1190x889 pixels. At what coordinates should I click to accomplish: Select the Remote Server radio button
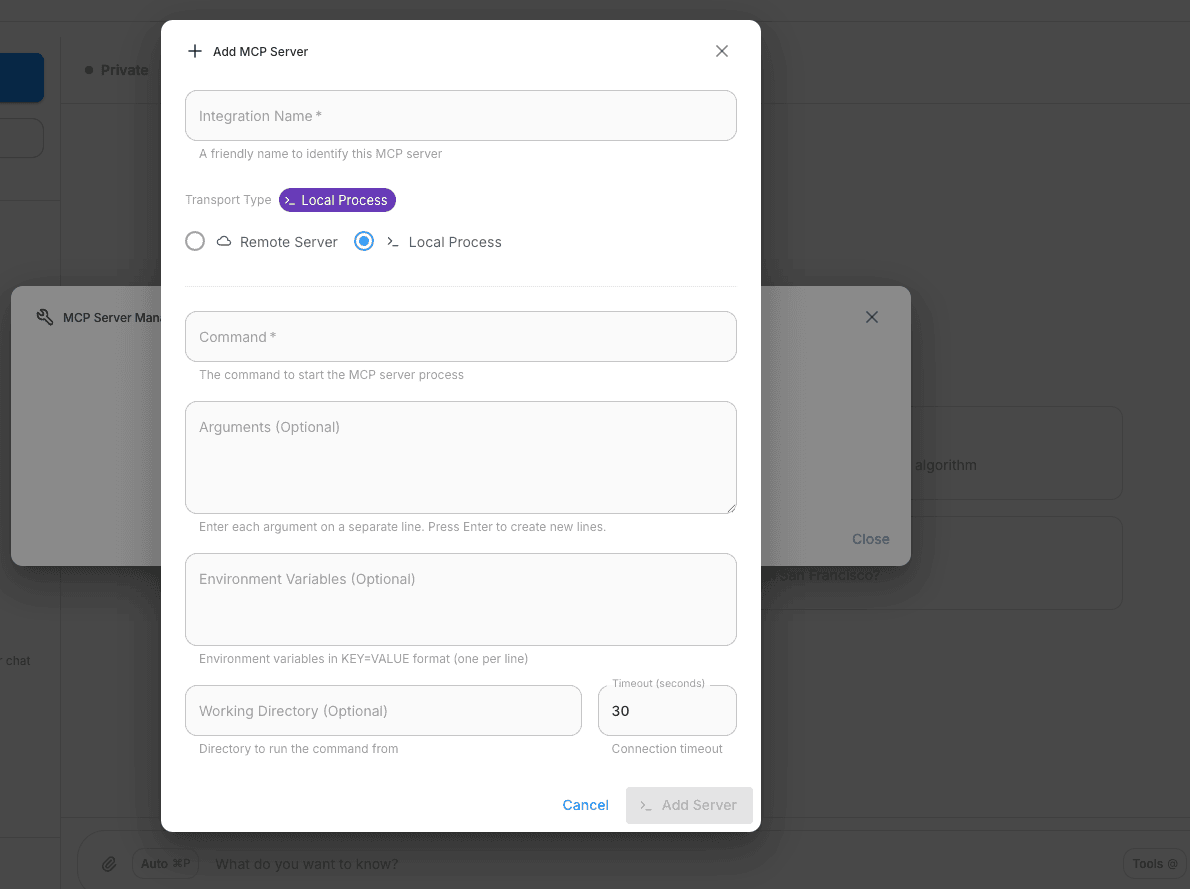[x=195, y=241]
